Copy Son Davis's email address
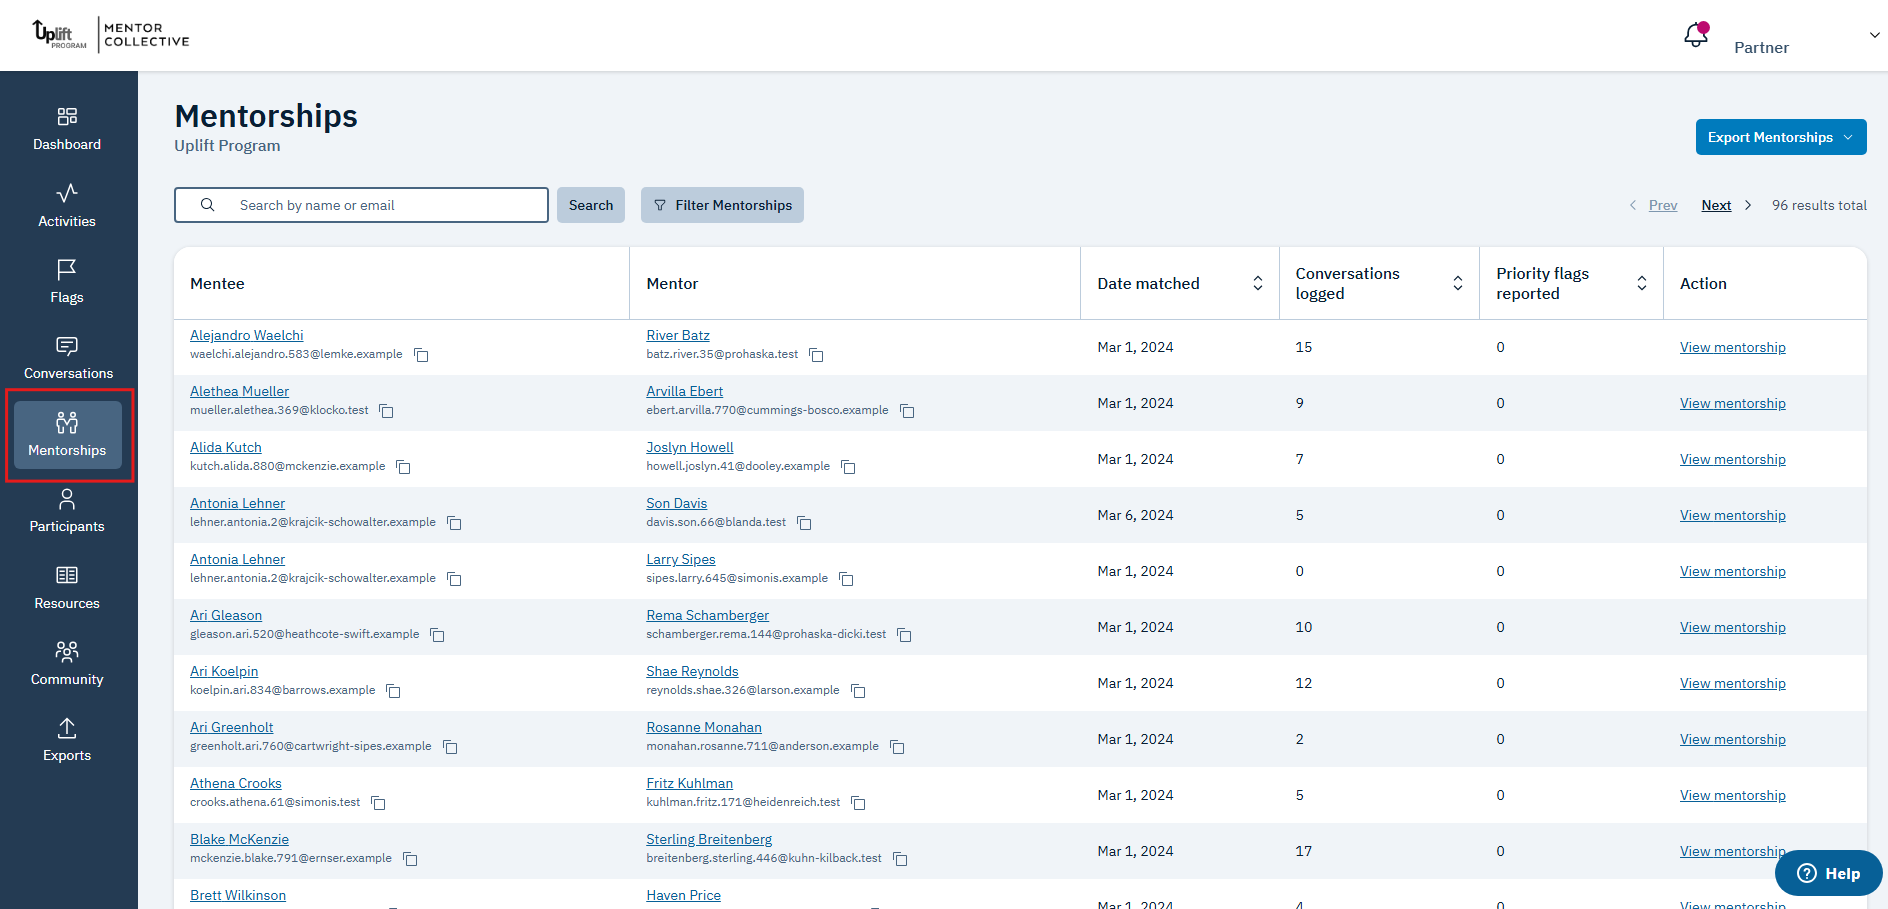This screenshot has height=909, width=1888. [804, 523]
